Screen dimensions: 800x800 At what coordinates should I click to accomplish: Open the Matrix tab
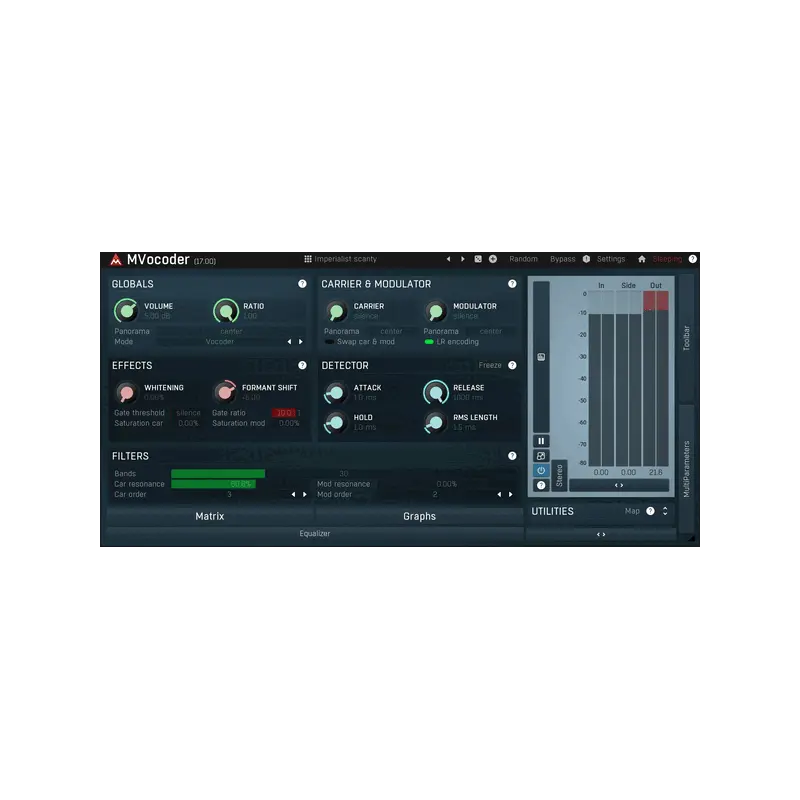coord(210,516)
